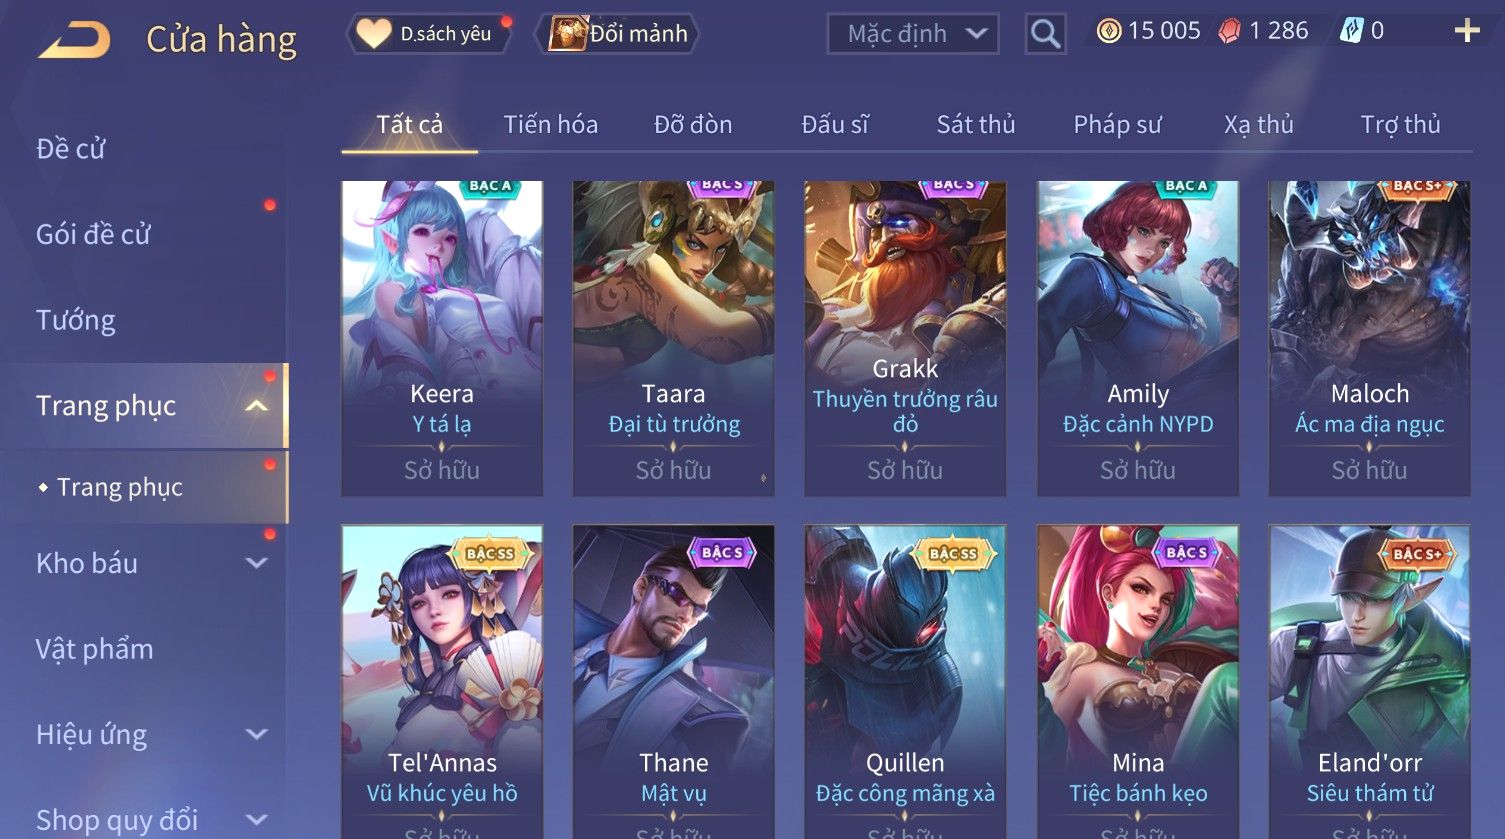Open Tướng in the sidebar

[76, 320]
